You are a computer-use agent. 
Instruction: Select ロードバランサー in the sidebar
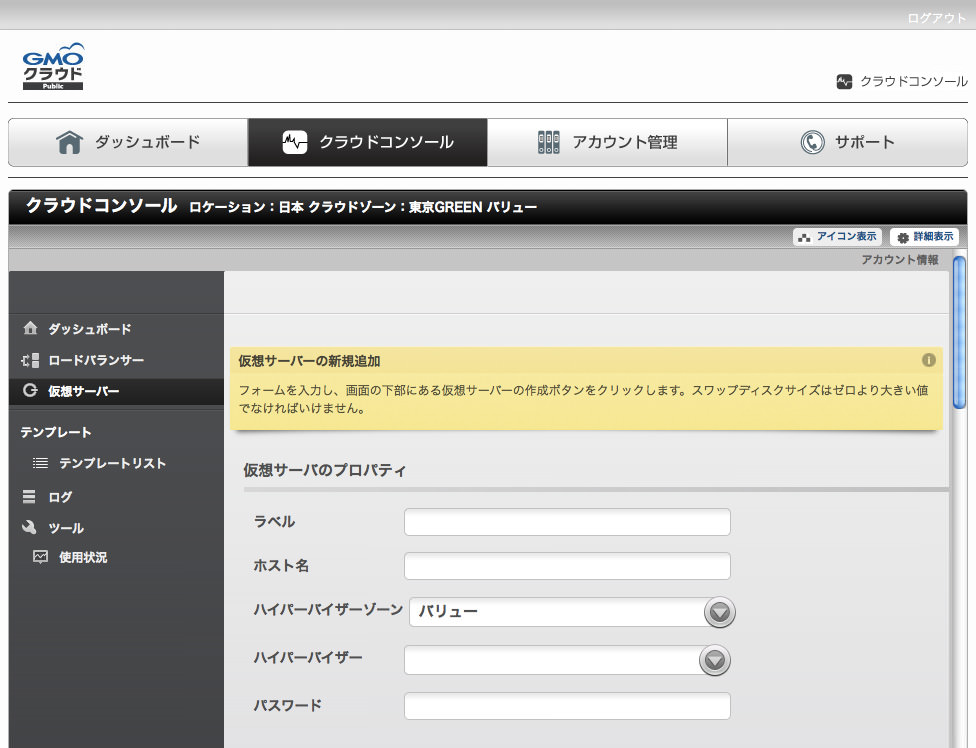[95, 360]
